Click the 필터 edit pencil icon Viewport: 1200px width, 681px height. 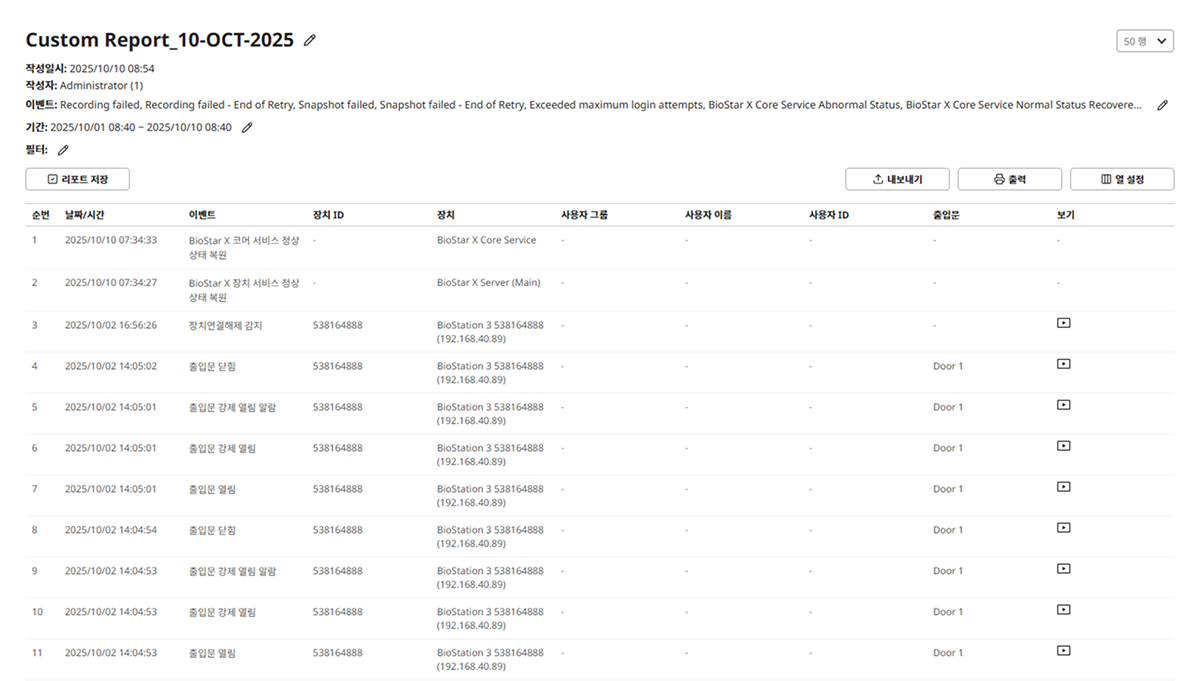63,150
